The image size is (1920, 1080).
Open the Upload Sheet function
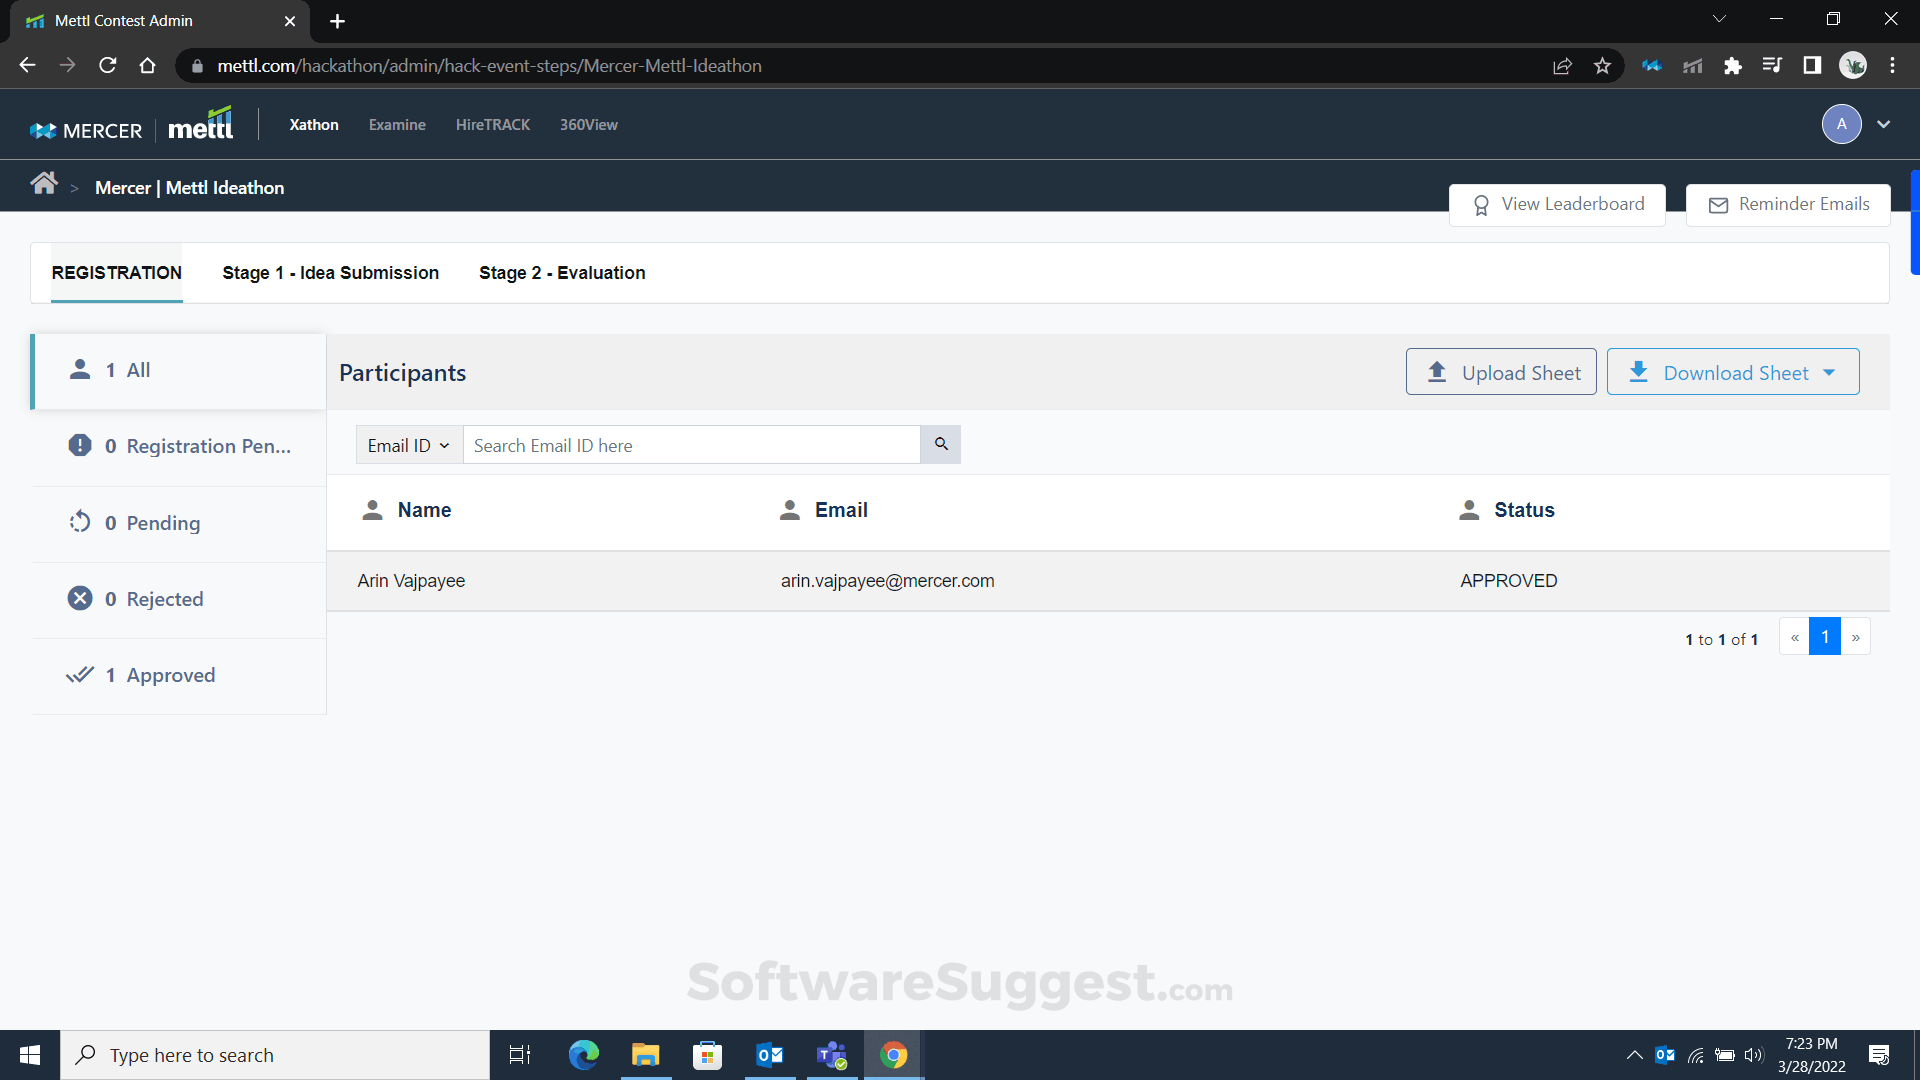pos(1500,371)
